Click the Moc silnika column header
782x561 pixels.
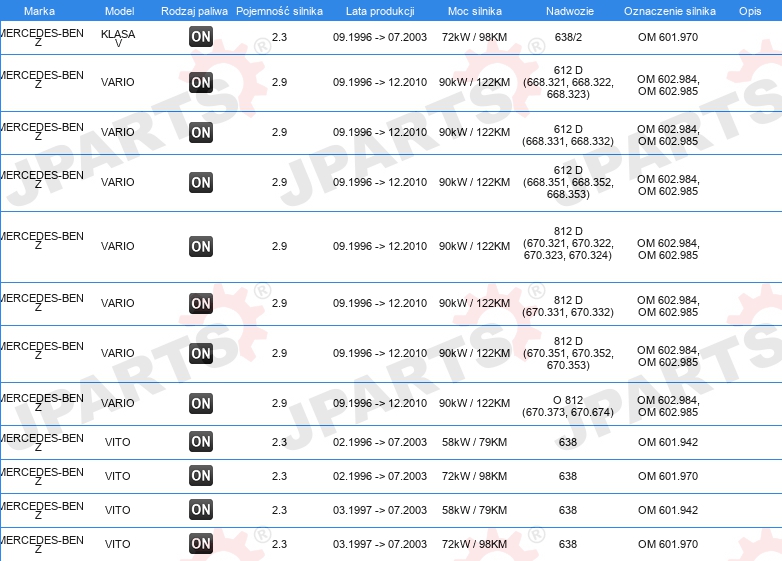point(474,11)
